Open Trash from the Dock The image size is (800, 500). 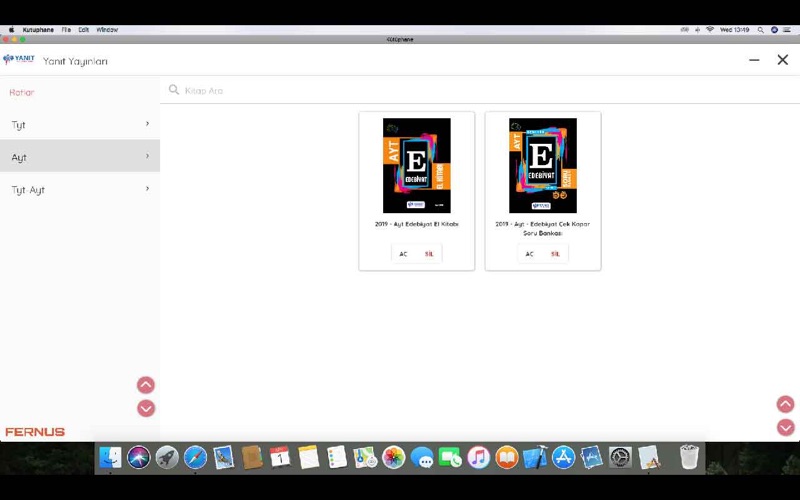tap(689, 457)
